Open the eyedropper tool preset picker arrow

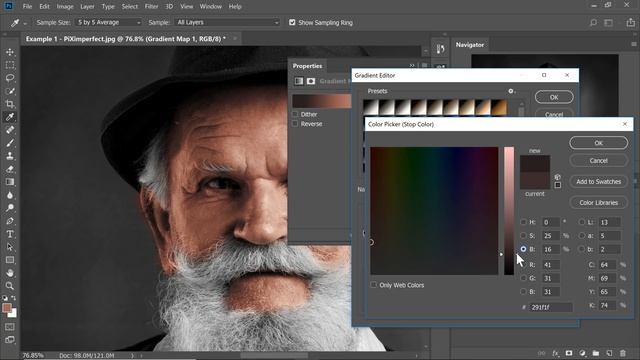(x=25, y=23)
